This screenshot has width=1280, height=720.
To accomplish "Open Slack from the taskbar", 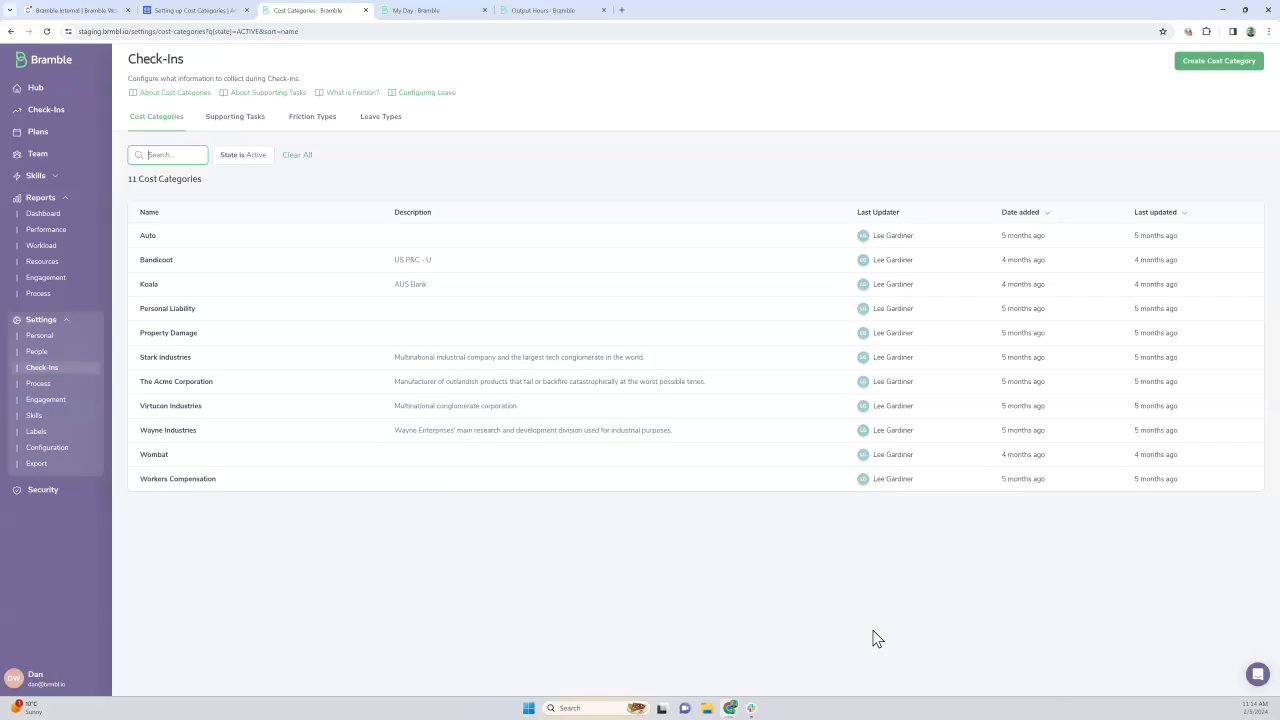I will tap(751, 708).
